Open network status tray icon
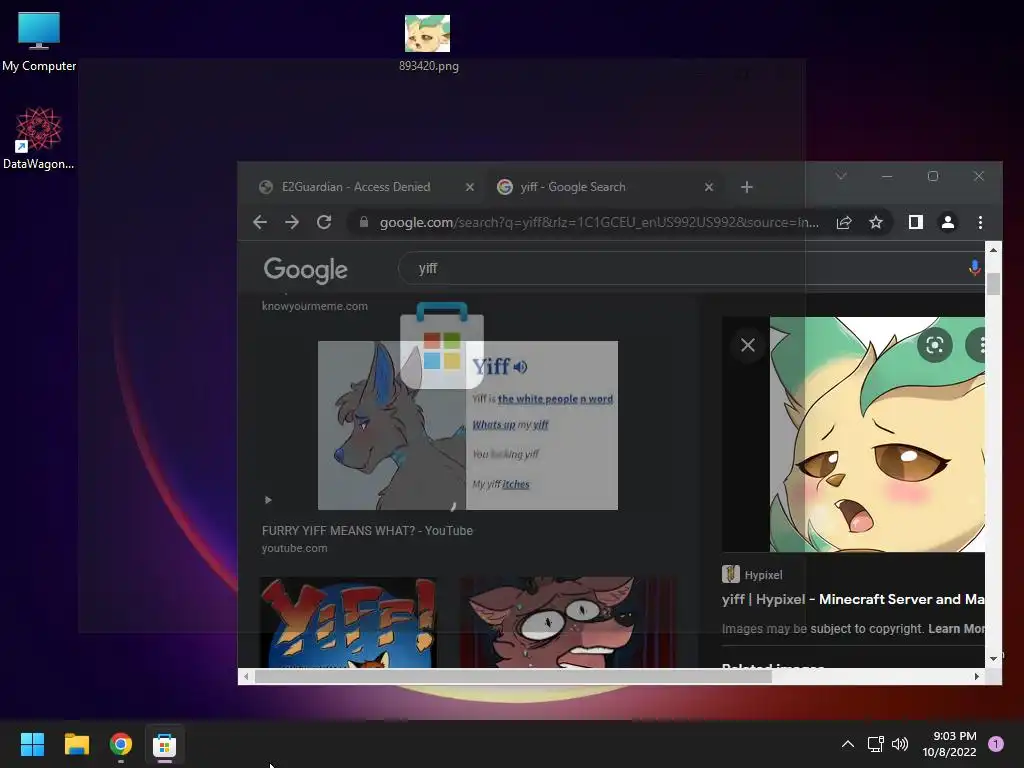Image resolution: width=1024 pixels, height=768 pixels. click(875, 744)
